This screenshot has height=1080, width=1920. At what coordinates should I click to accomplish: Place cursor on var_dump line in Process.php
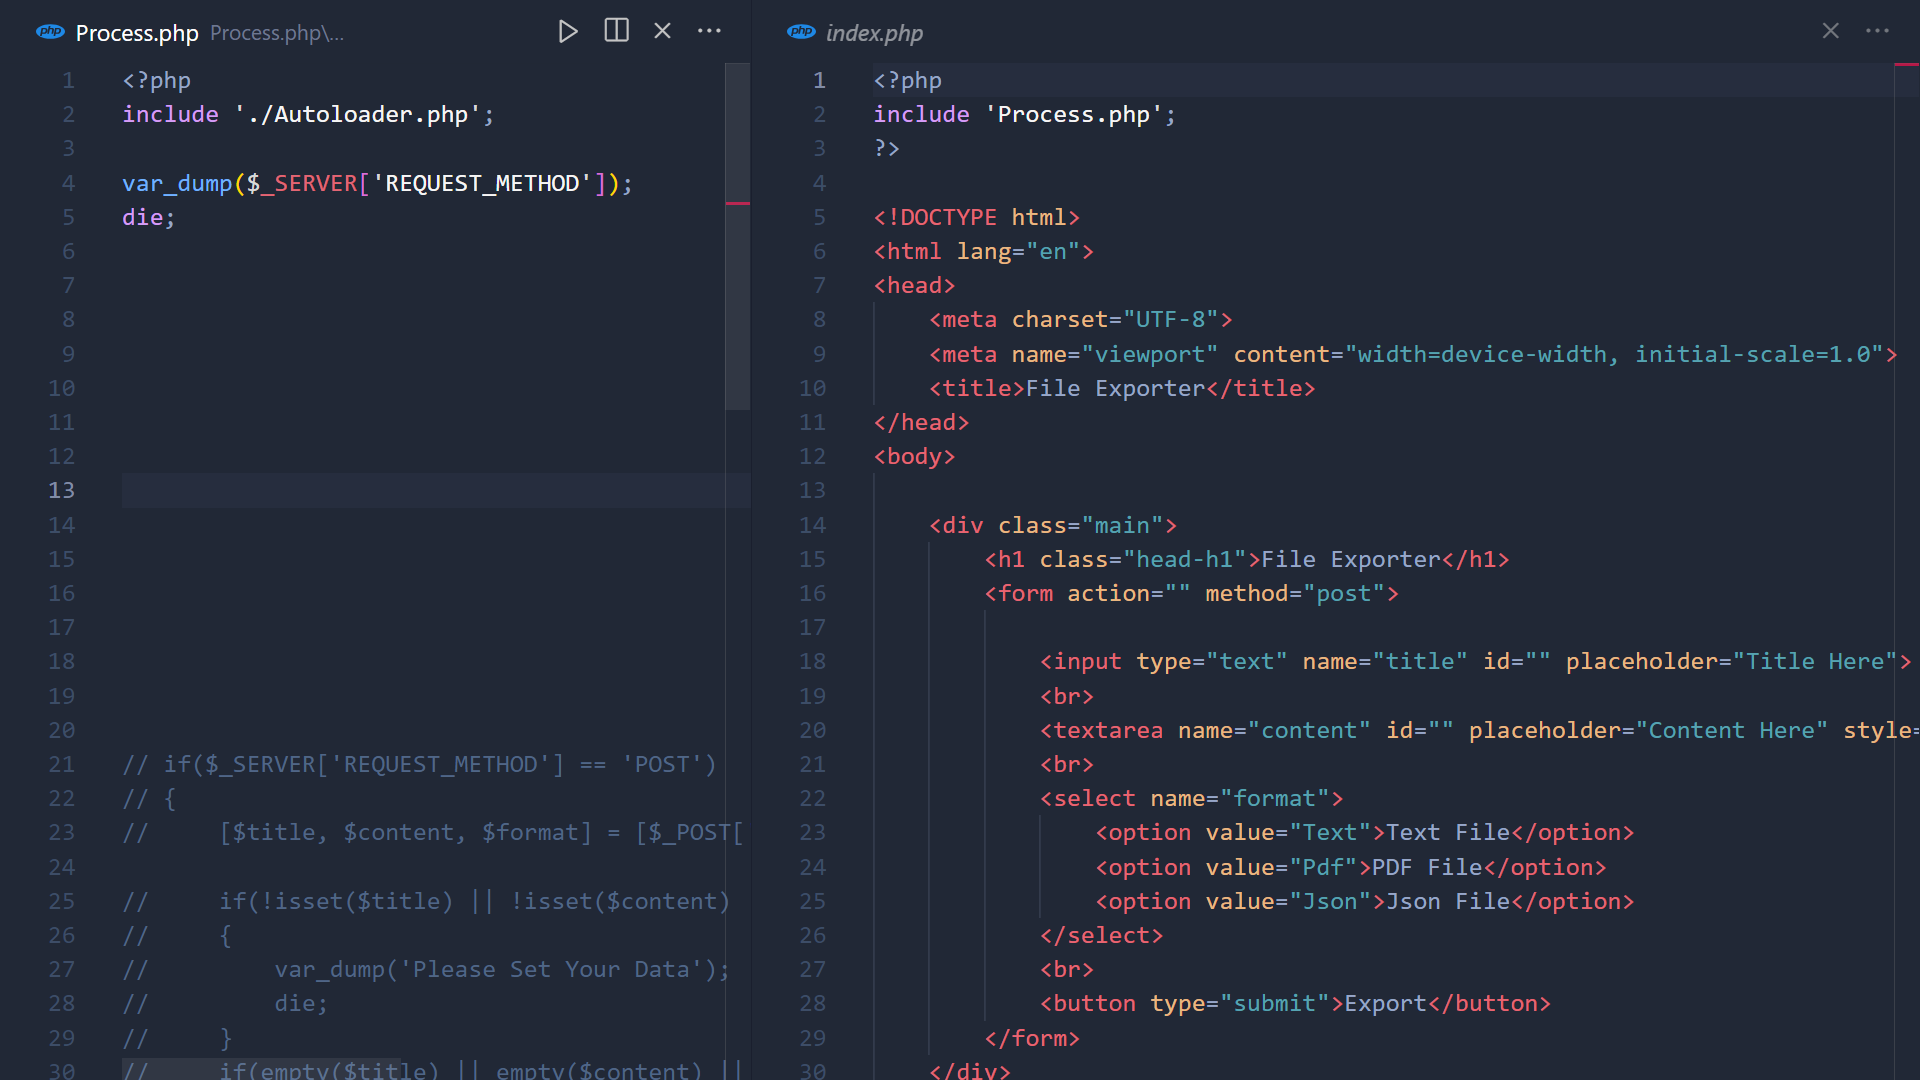point(377,183)
